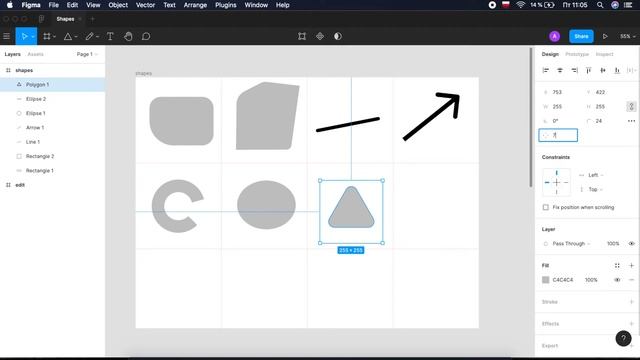Viewport: 640px width, 360px height.
Task: Click the Edit object icon in toolbar
Action: [302, 36]
